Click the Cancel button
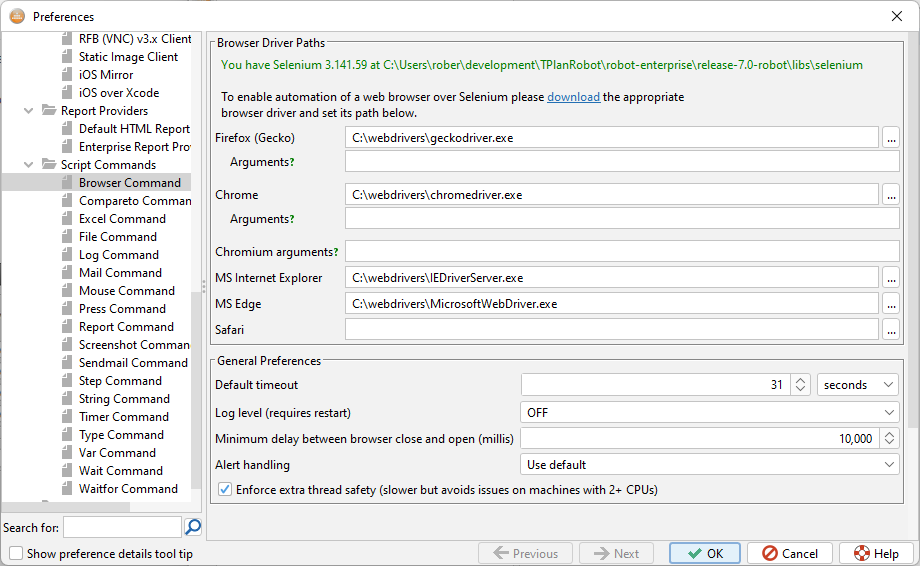 tap(789, 553)
